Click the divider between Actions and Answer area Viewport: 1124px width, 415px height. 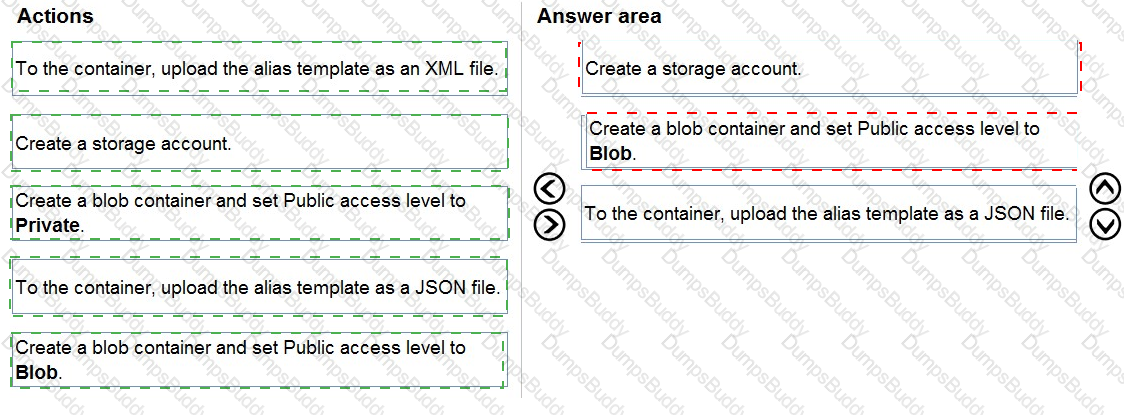tap(521, 208)
